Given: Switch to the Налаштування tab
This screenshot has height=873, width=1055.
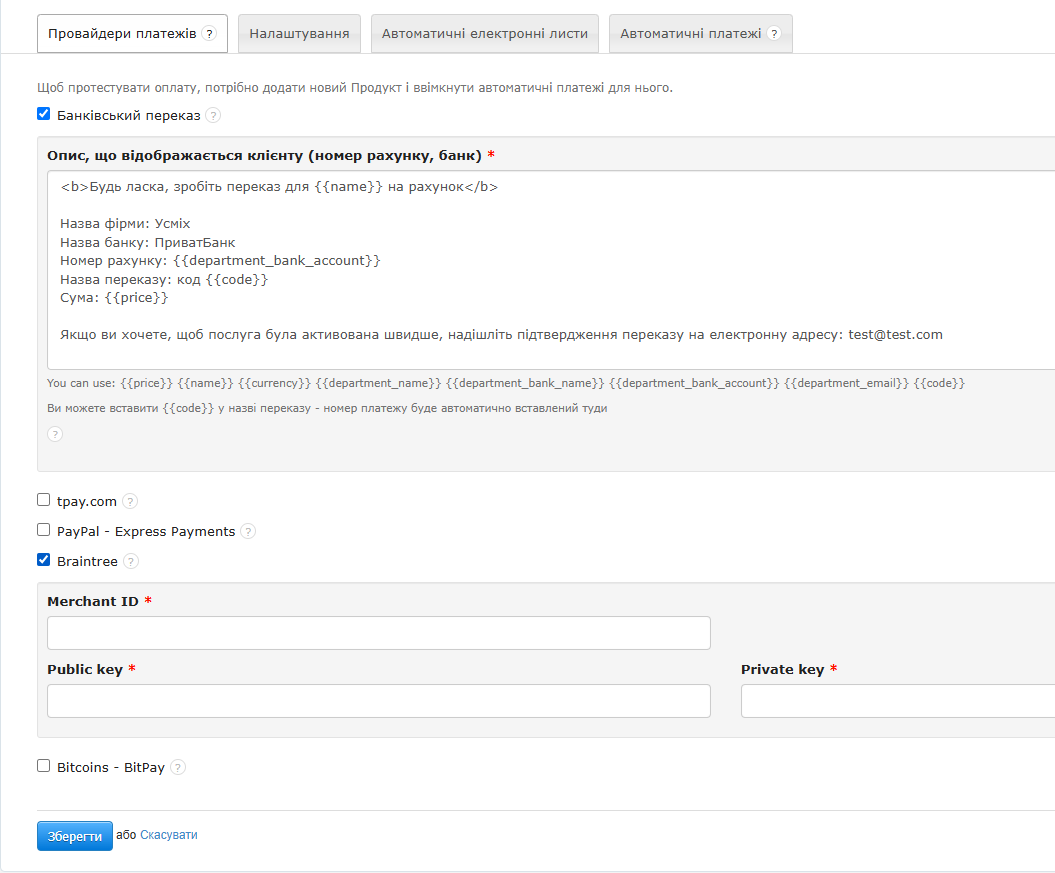Looking at the screenshot, I should pos(299,34).
